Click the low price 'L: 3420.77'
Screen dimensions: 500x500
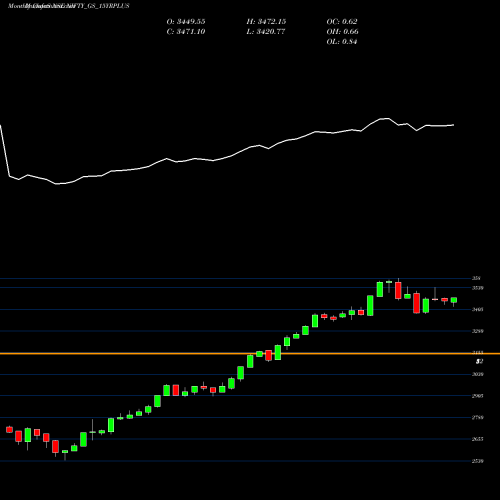(266, 32)
